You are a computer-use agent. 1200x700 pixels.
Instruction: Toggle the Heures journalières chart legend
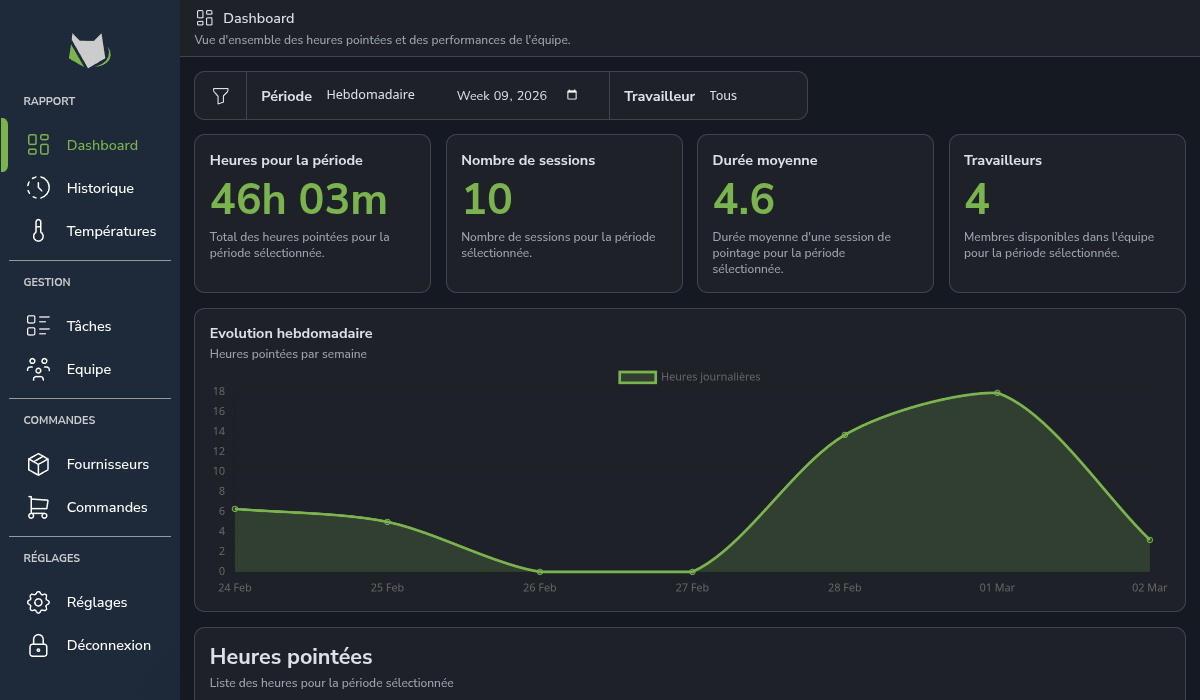(688, 377)
